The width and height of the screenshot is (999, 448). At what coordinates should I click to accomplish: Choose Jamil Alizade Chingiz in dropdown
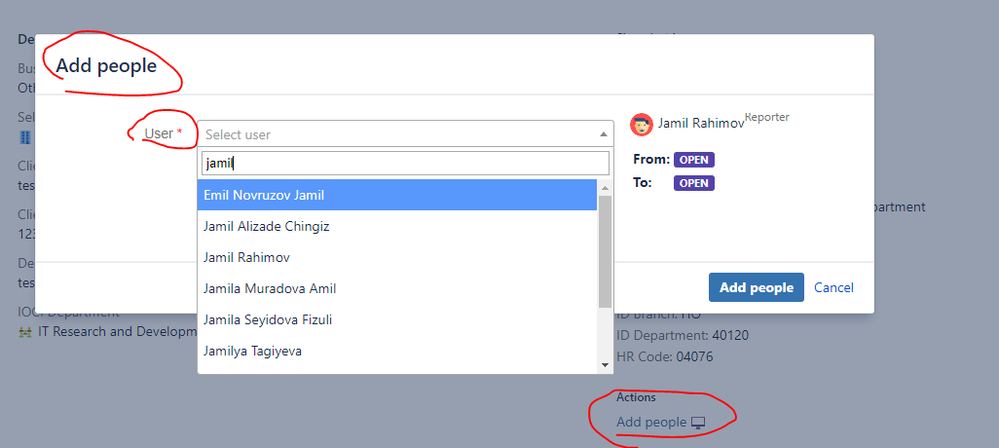point(397,226)
